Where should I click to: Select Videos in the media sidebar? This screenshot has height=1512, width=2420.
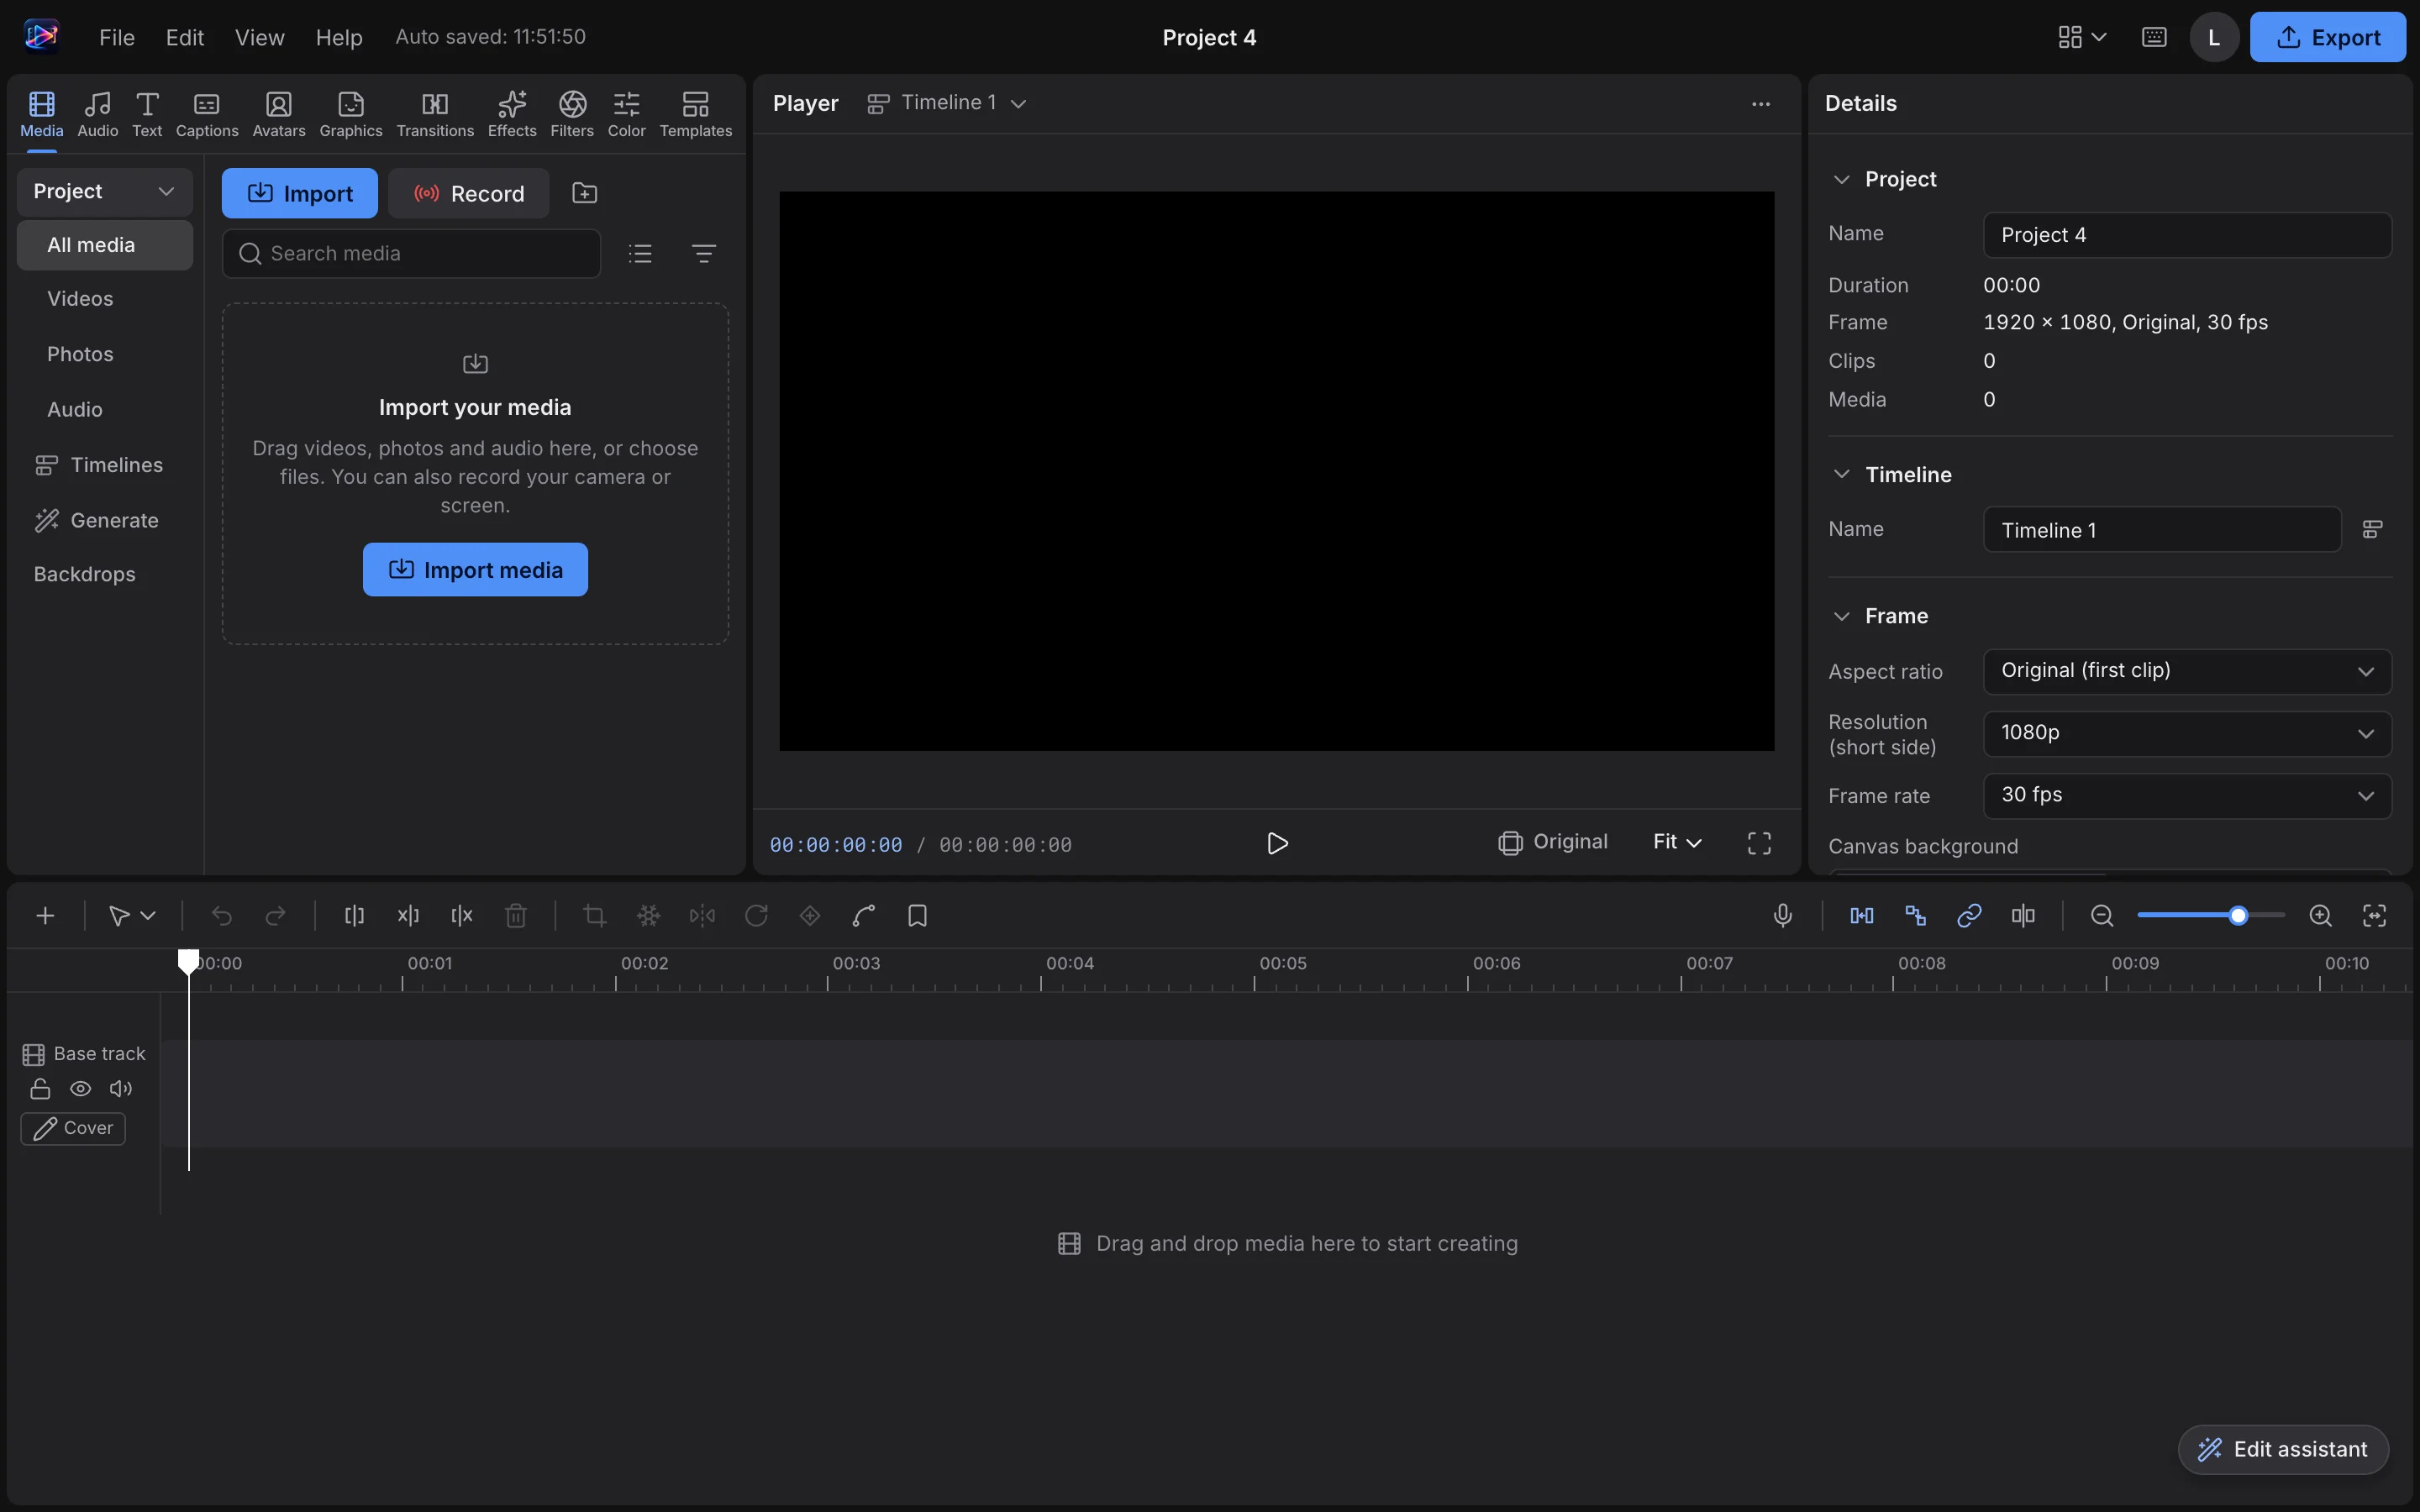click(105, 299)
